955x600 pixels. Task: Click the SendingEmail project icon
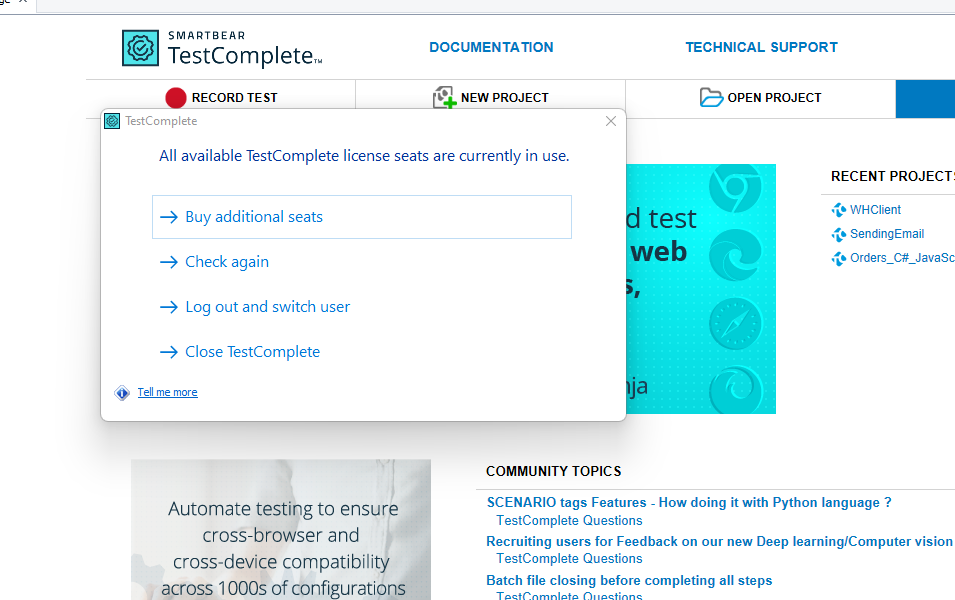(x=837, y=234)
